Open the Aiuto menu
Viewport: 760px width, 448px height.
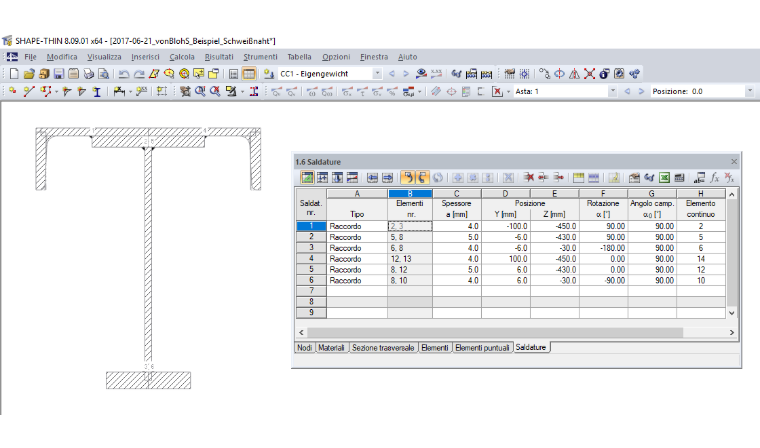407,57
